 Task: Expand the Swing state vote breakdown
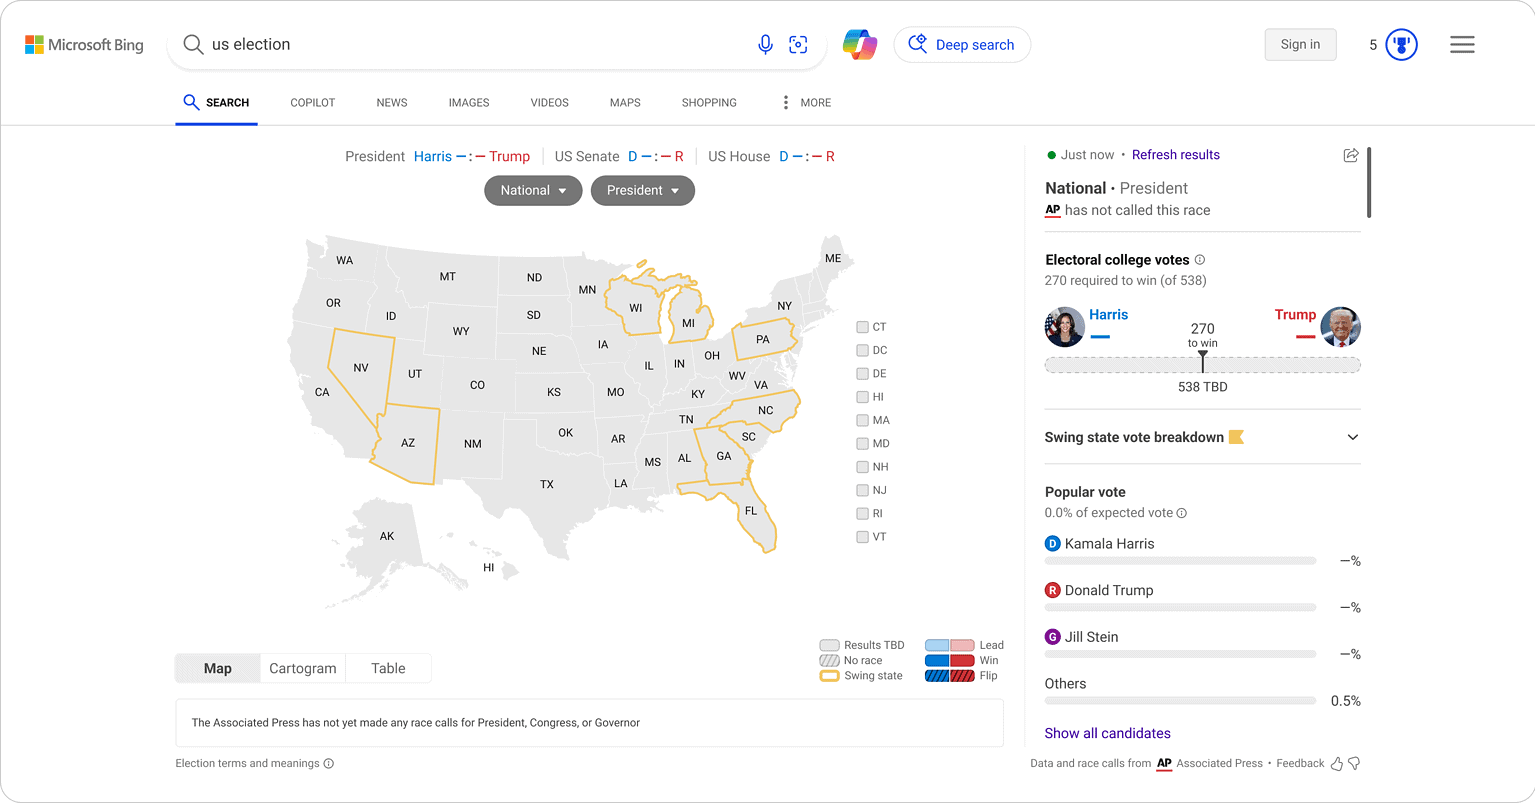(x=1352, y=437)
